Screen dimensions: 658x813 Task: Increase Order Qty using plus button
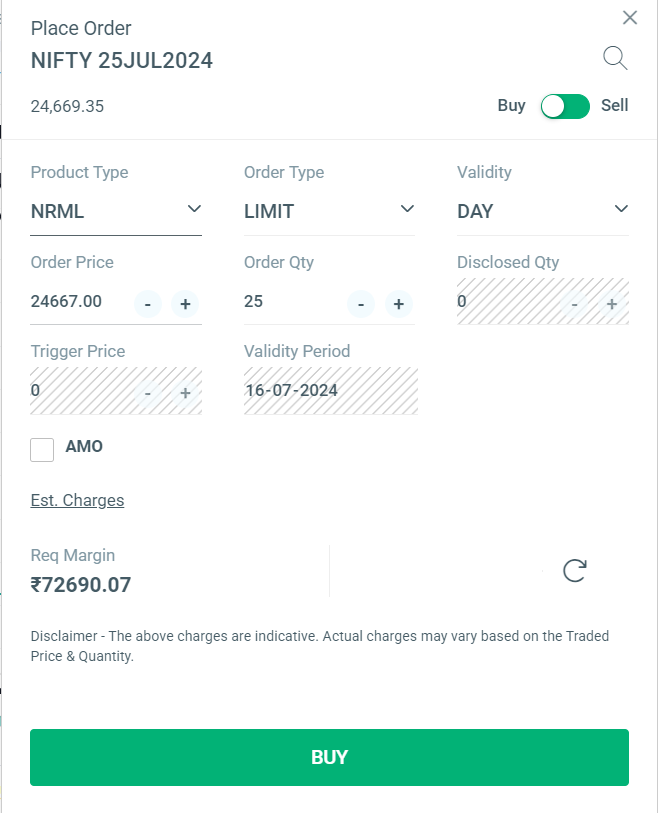[397, 303]
